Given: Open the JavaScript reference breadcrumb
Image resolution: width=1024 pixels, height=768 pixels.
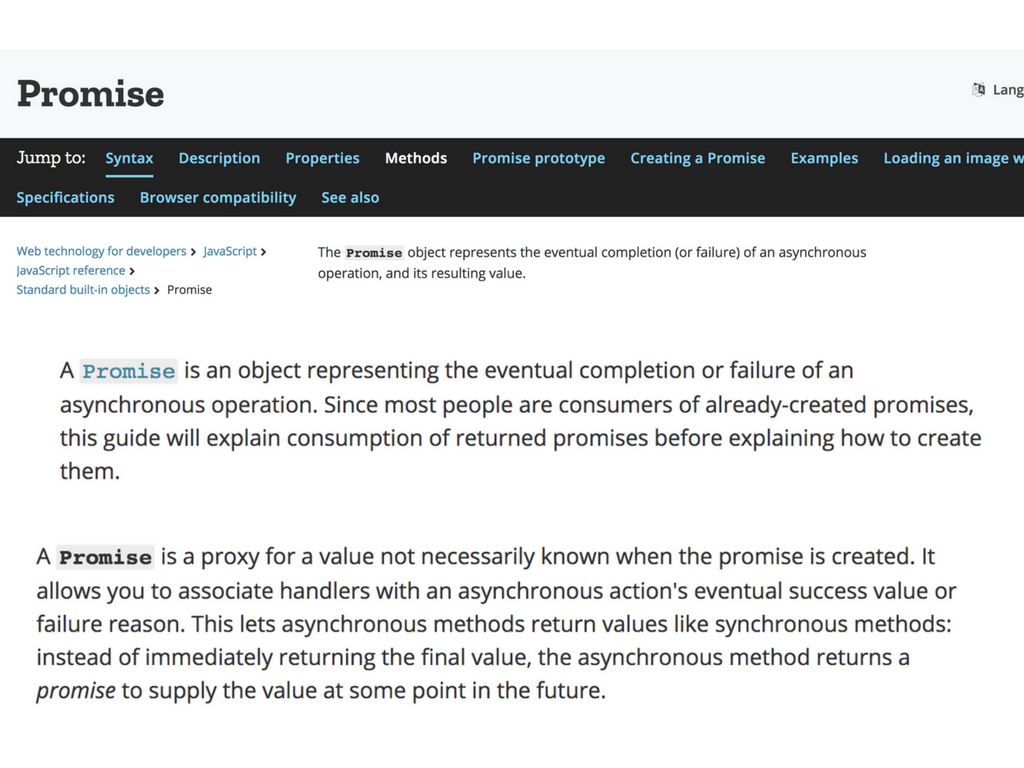Looking at the screenshot, I should coord(71,270).
